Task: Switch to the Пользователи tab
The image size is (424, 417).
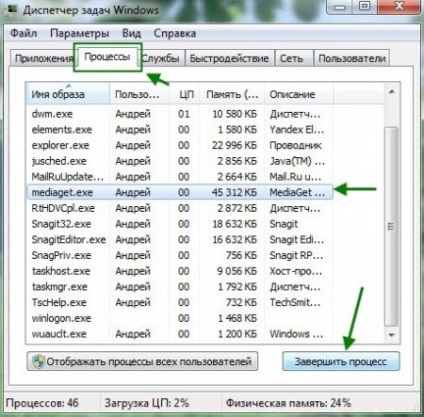Action: (x=352, y=58)
